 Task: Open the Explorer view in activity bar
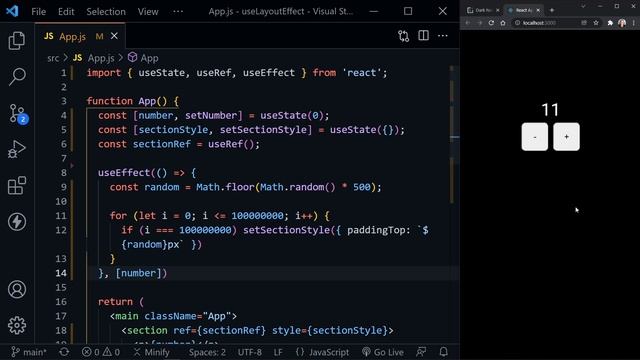click(x=17, y=41)
